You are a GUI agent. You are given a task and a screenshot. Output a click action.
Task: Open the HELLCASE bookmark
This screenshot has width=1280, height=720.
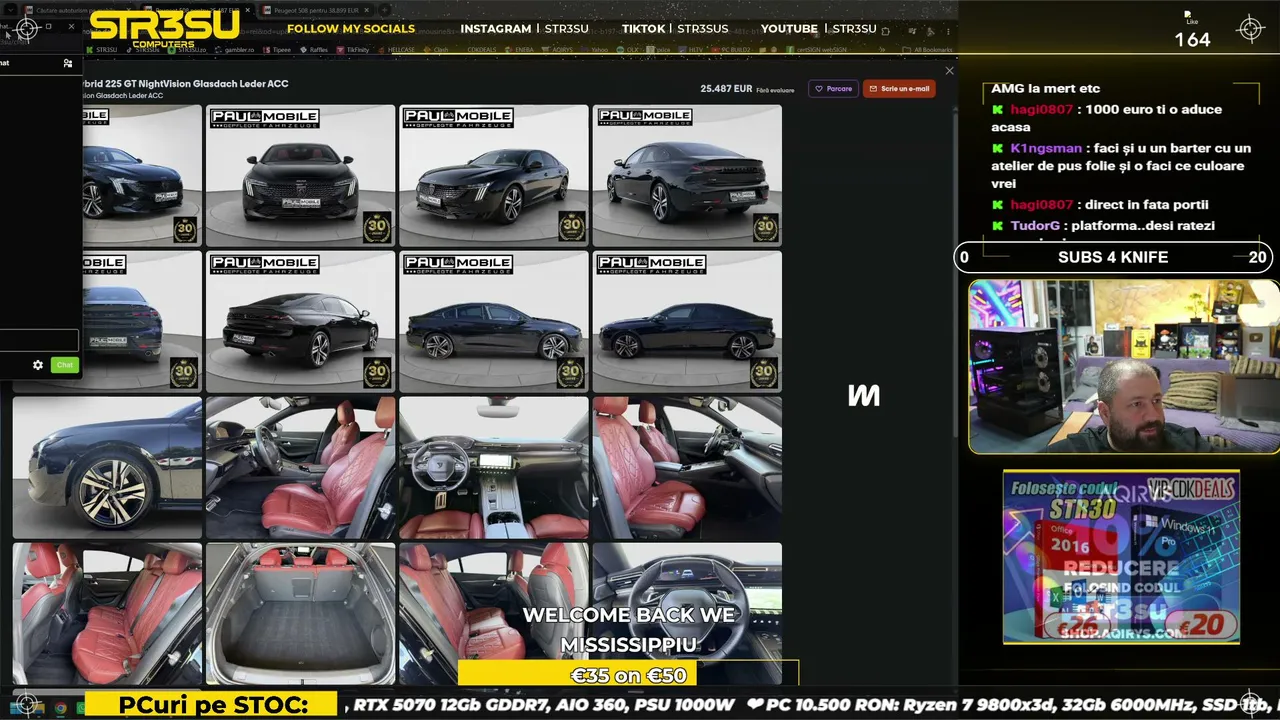[x=396, y=49]
